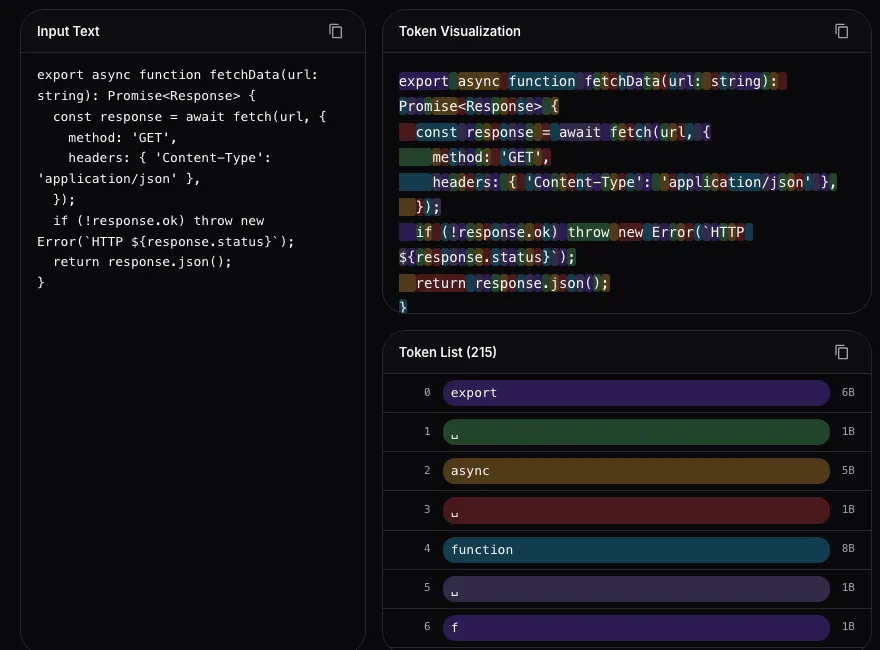
Task: Select the 'f' token row 6
Action: point(636,628)
